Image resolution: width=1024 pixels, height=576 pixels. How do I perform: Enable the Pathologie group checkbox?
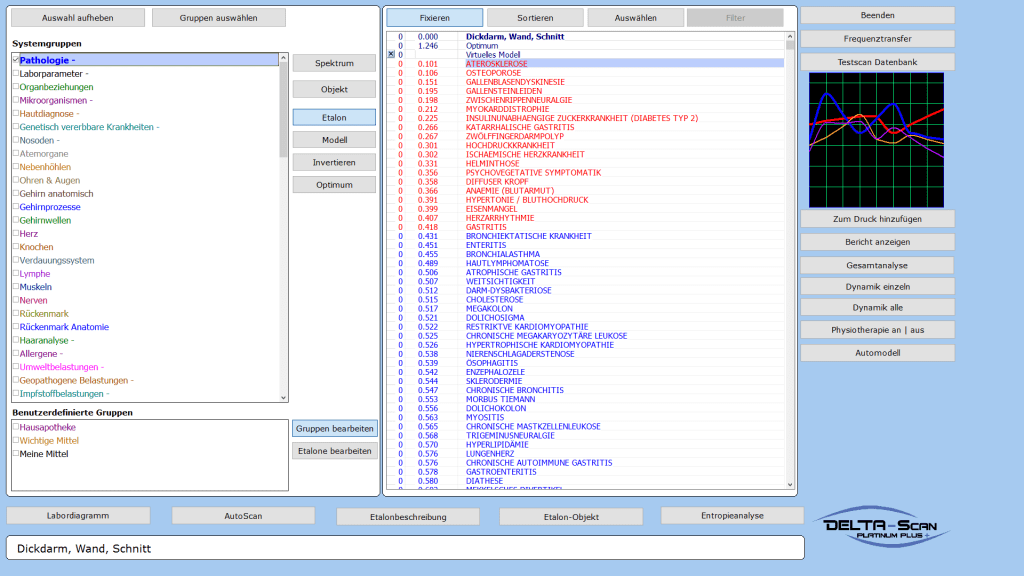click(x=15, y=60)
